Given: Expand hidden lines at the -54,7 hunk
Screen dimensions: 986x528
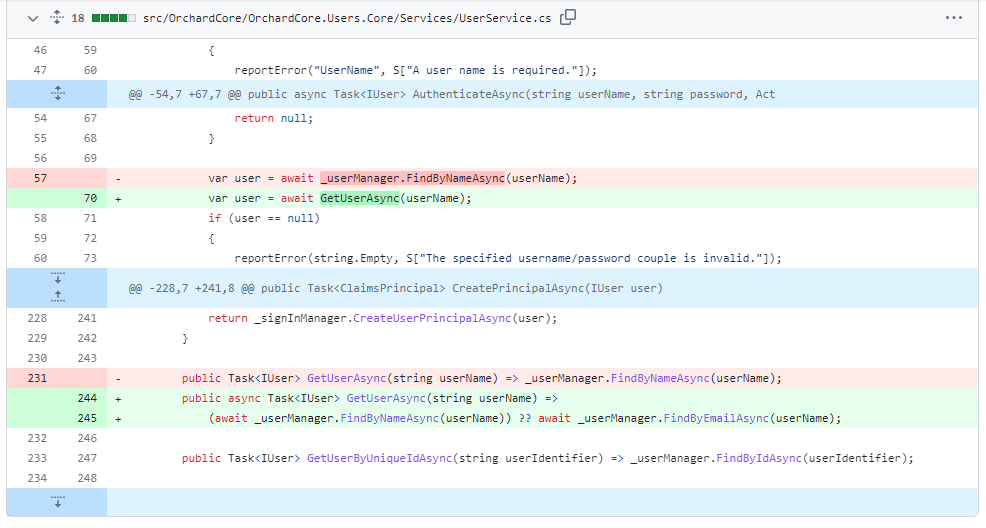Looking at the screenshot, I should 57,94.
